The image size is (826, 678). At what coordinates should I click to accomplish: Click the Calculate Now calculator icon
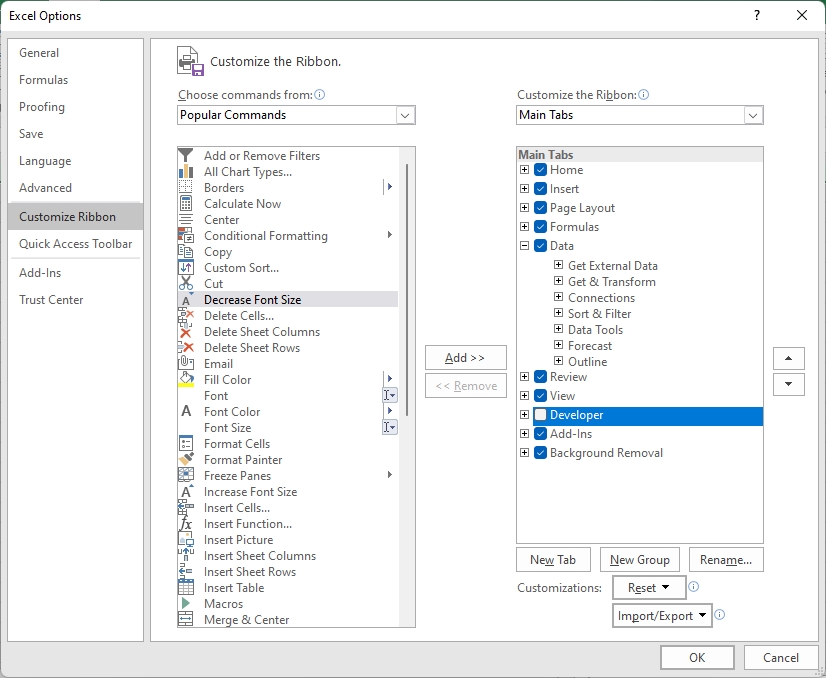[x=185, y=204]
